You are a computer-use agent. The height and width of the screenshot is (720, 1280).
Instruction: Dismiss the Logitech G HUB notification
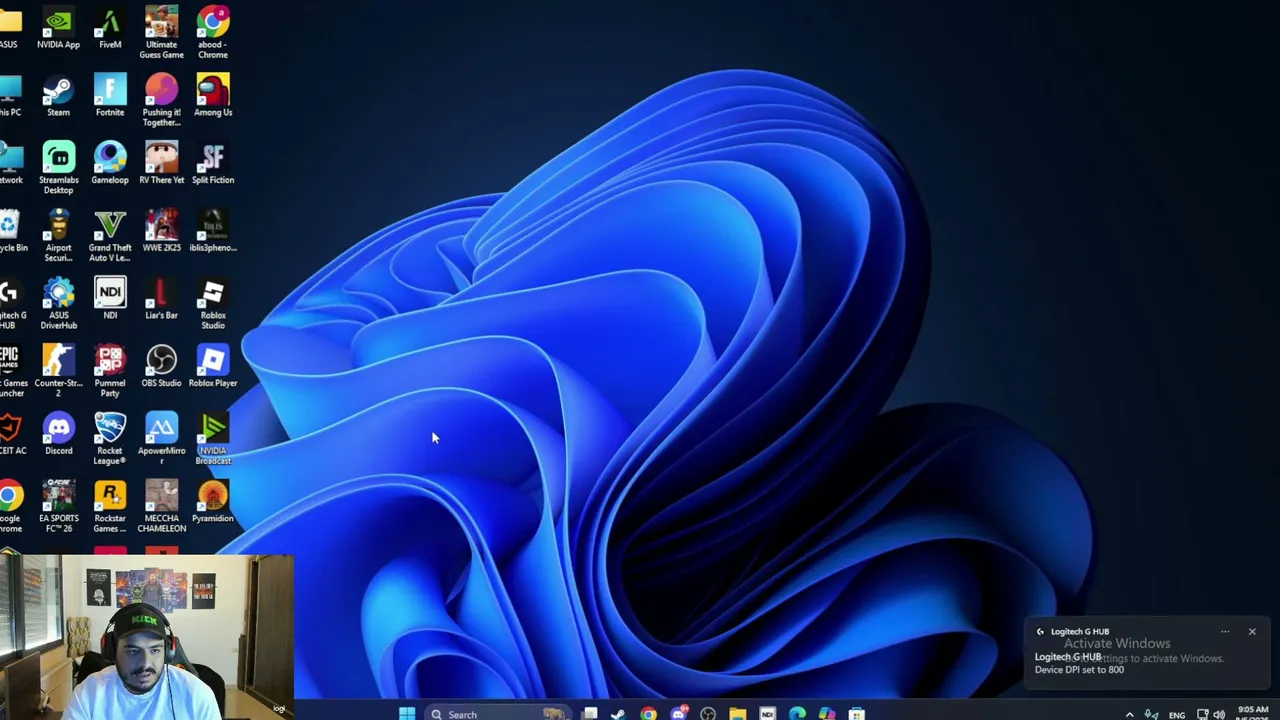coord(1252,631)
